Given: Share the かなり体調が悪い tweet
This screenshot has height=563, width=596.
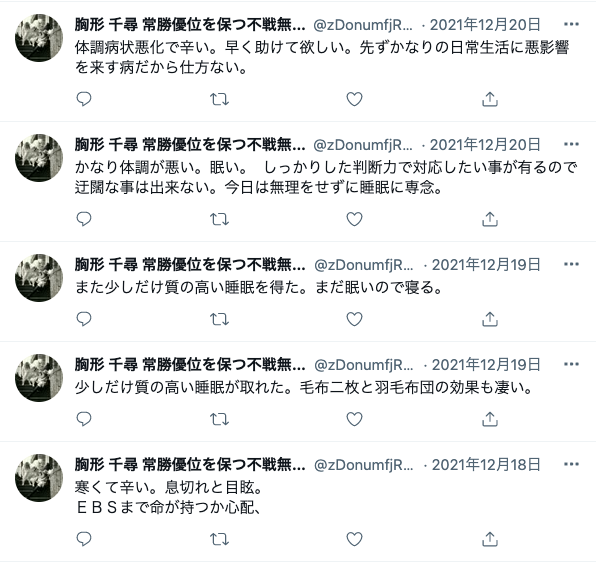Looking at the screenshot, I should [x=490, y=219].
